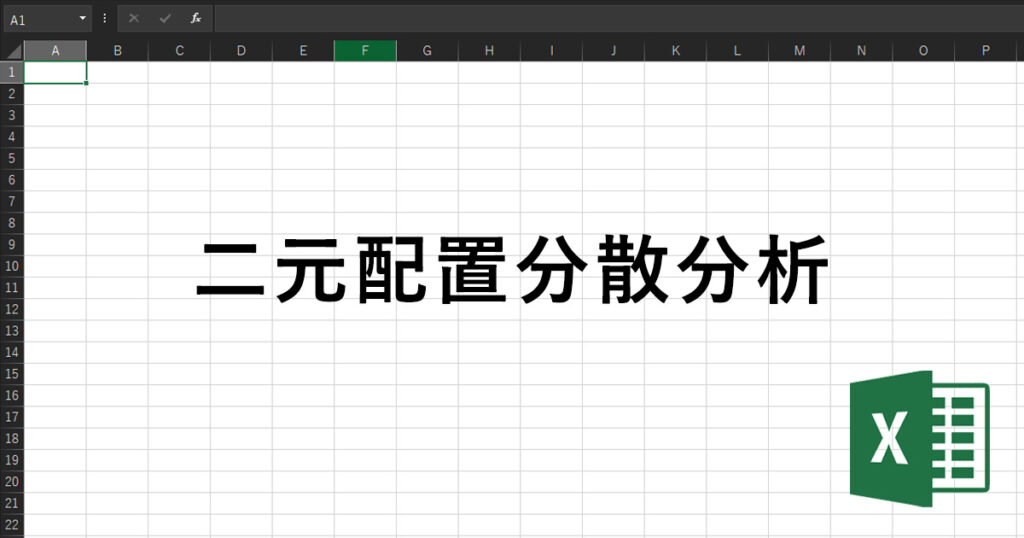Viewport: 1024px width, 538px height.
Task: Click the Name Box showing A1
Action: pyautogui.click(x=38, y=19)
